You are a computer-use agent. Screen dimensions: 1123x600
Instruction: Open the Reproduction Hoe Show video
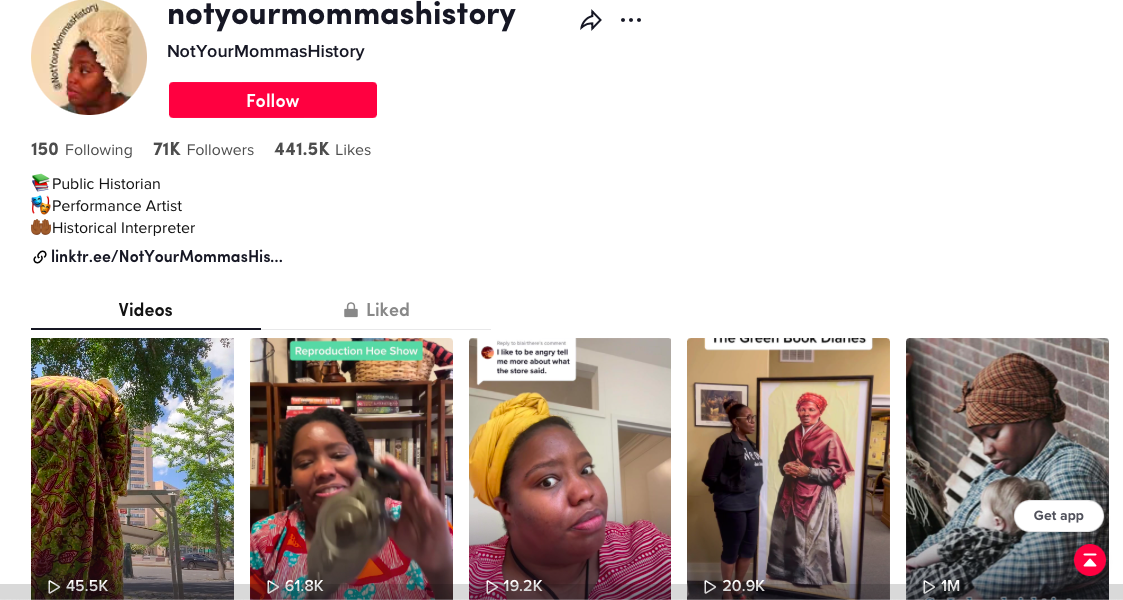(351, 469)
